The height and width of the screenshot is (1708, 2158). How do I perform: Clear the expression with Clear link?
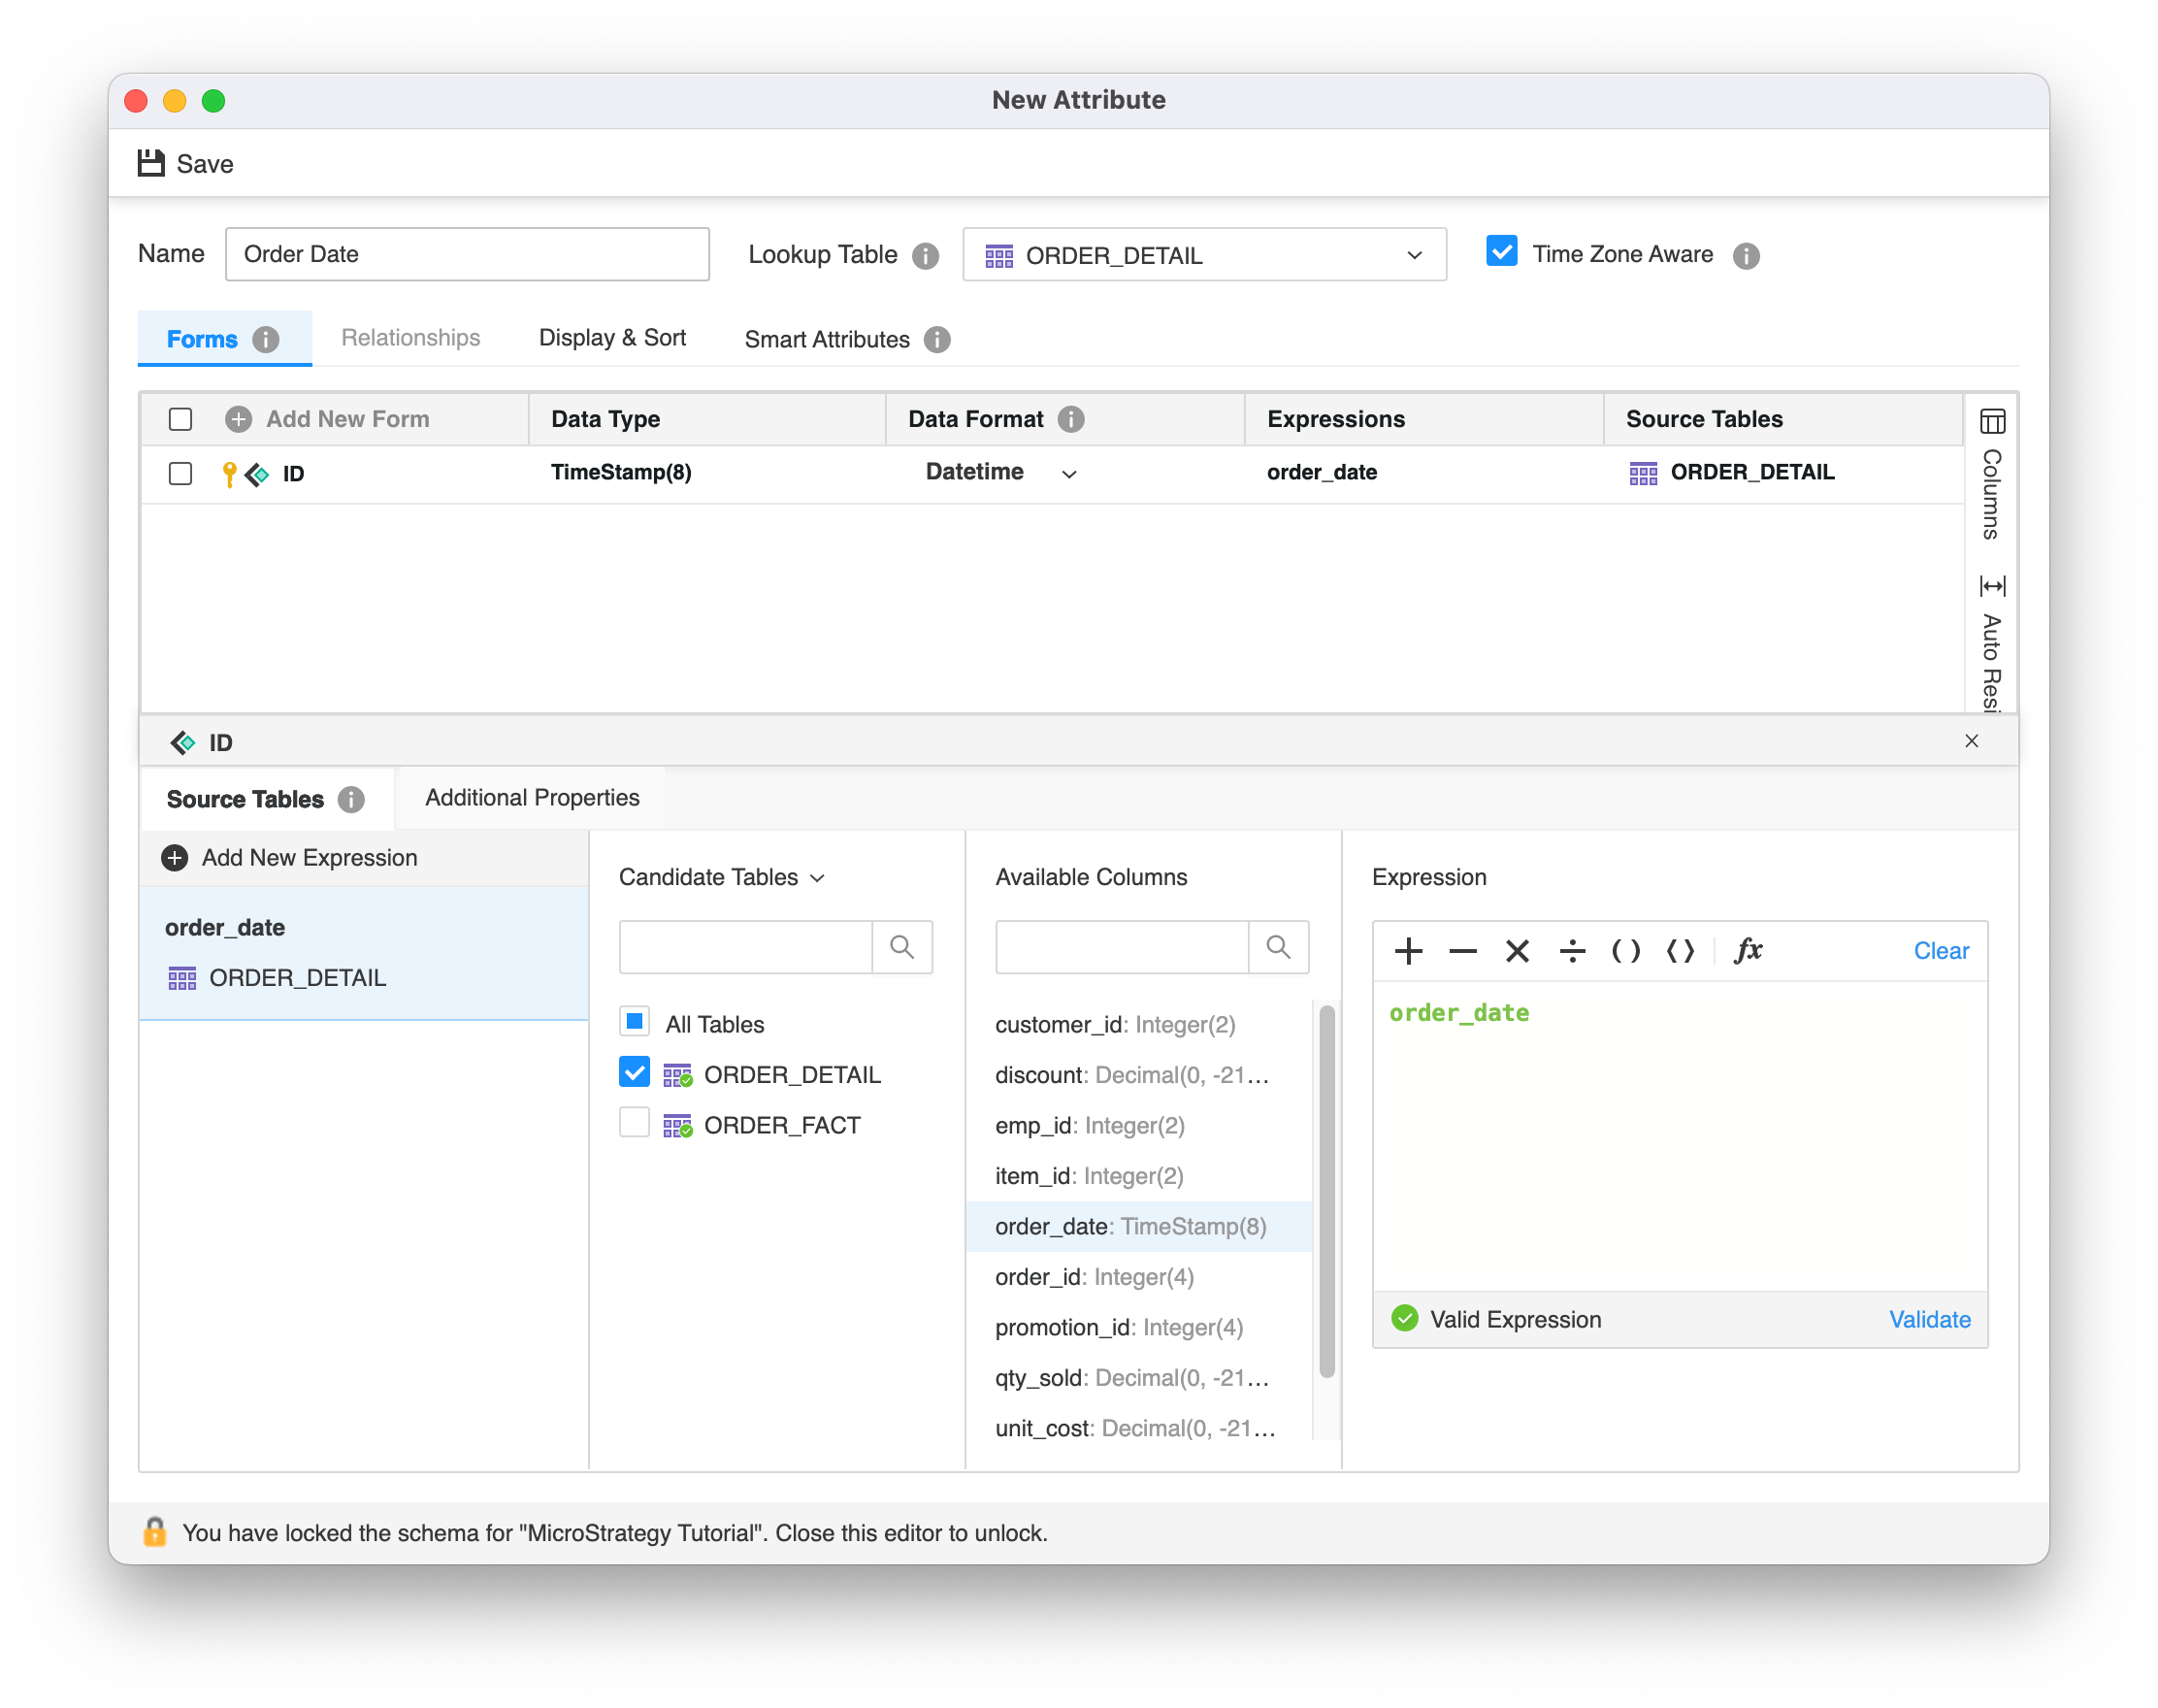[1940, 951]
